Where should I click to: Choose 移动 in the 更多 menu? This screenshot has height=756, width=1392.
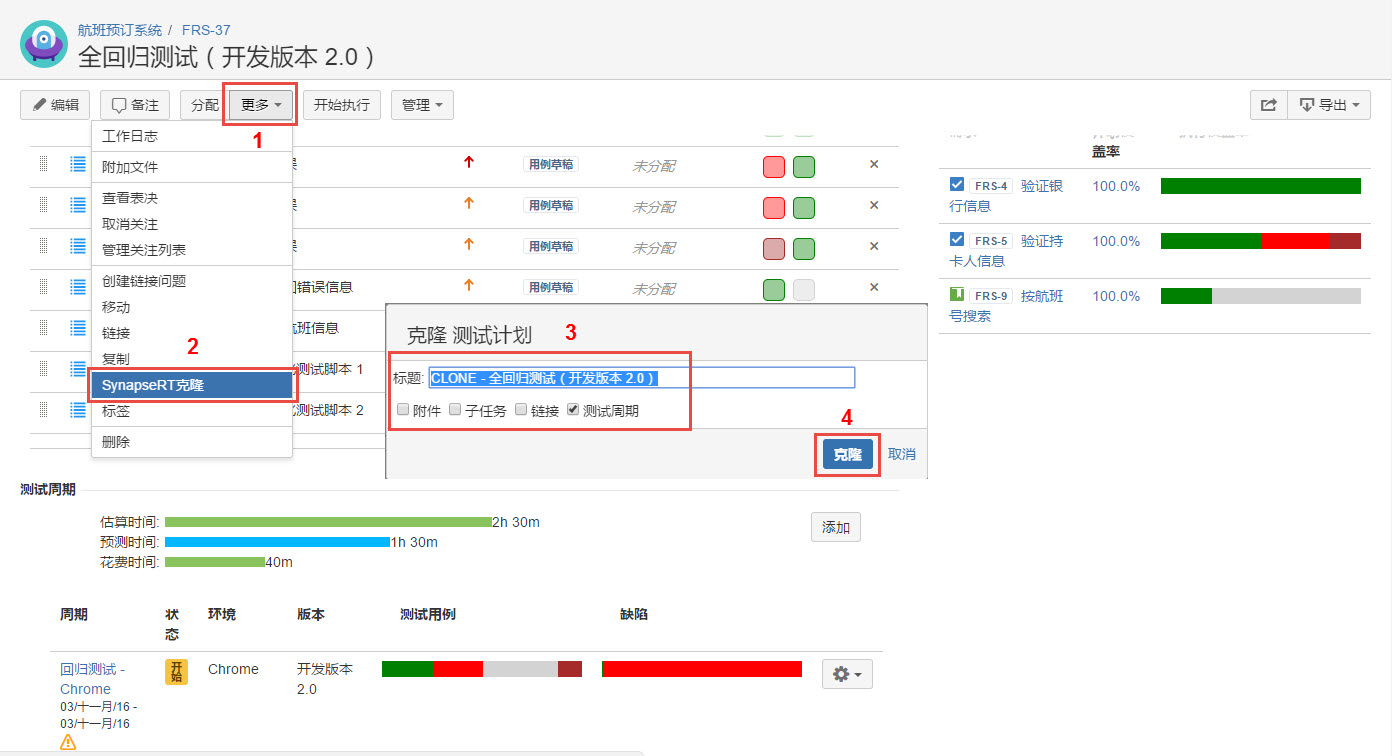pyautogui.click(x=192, y=307)
